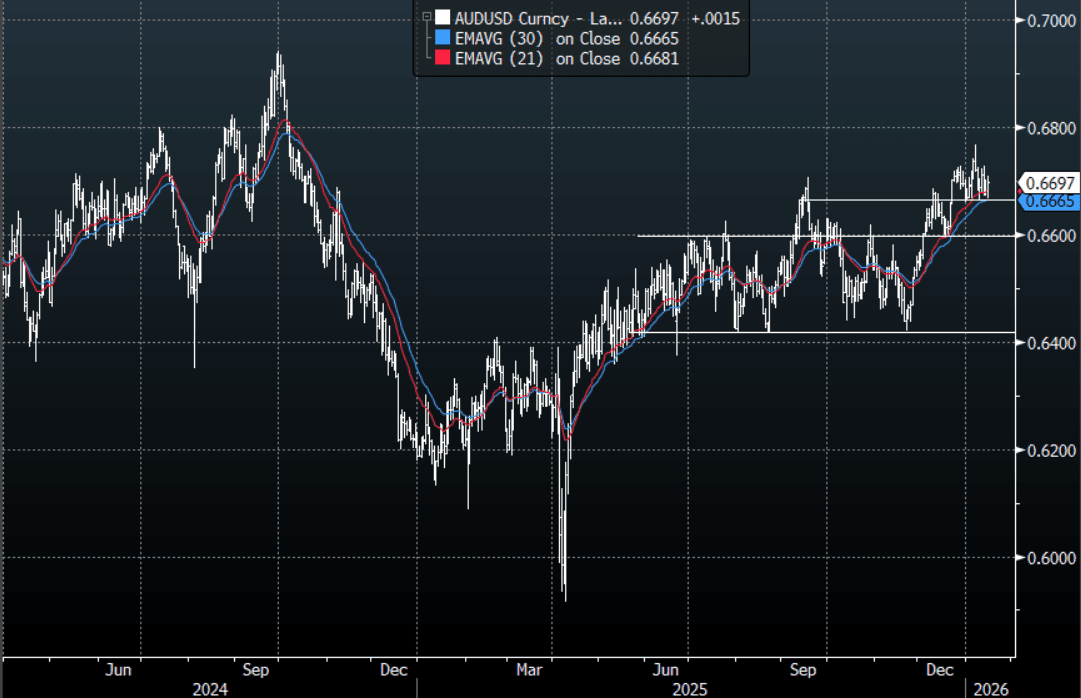Click the +.0015 change value in legend

(716, 17)
